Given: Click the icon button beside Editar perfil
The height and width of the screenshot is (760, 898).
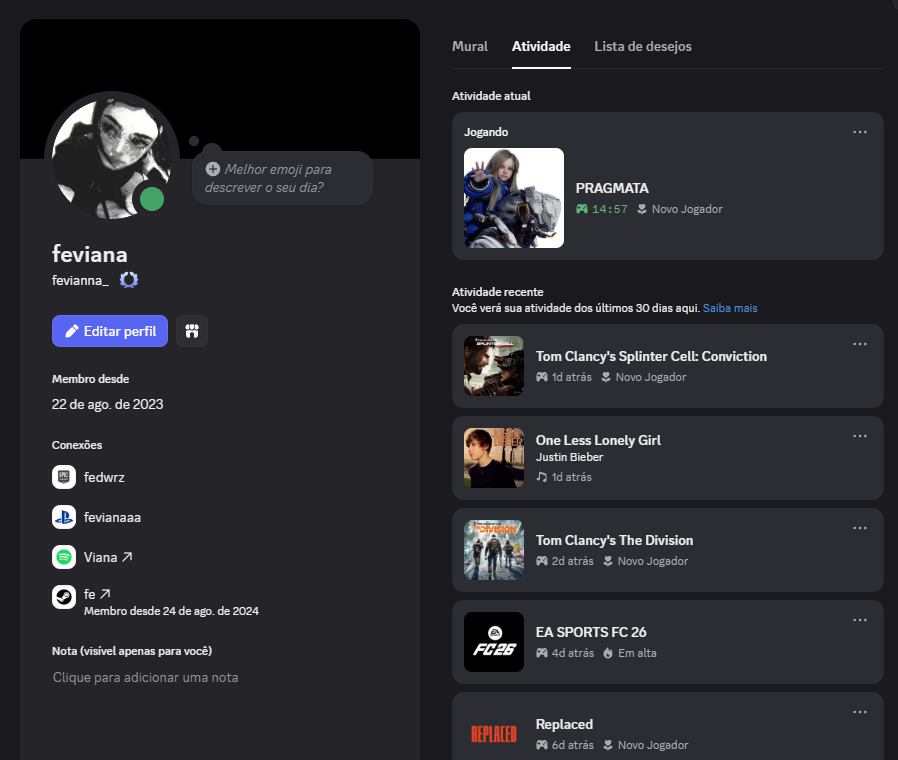Looking at the screenshot, I should [192, 331].
